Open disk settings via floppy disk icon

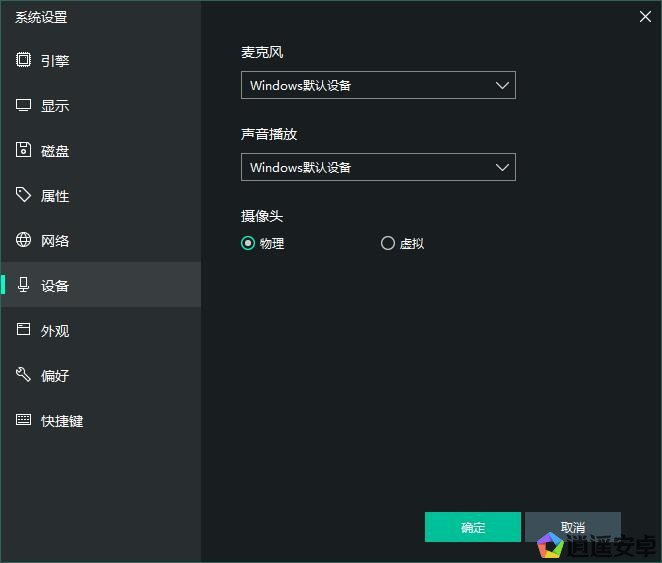pyautogui.click(x=24, y=150)
